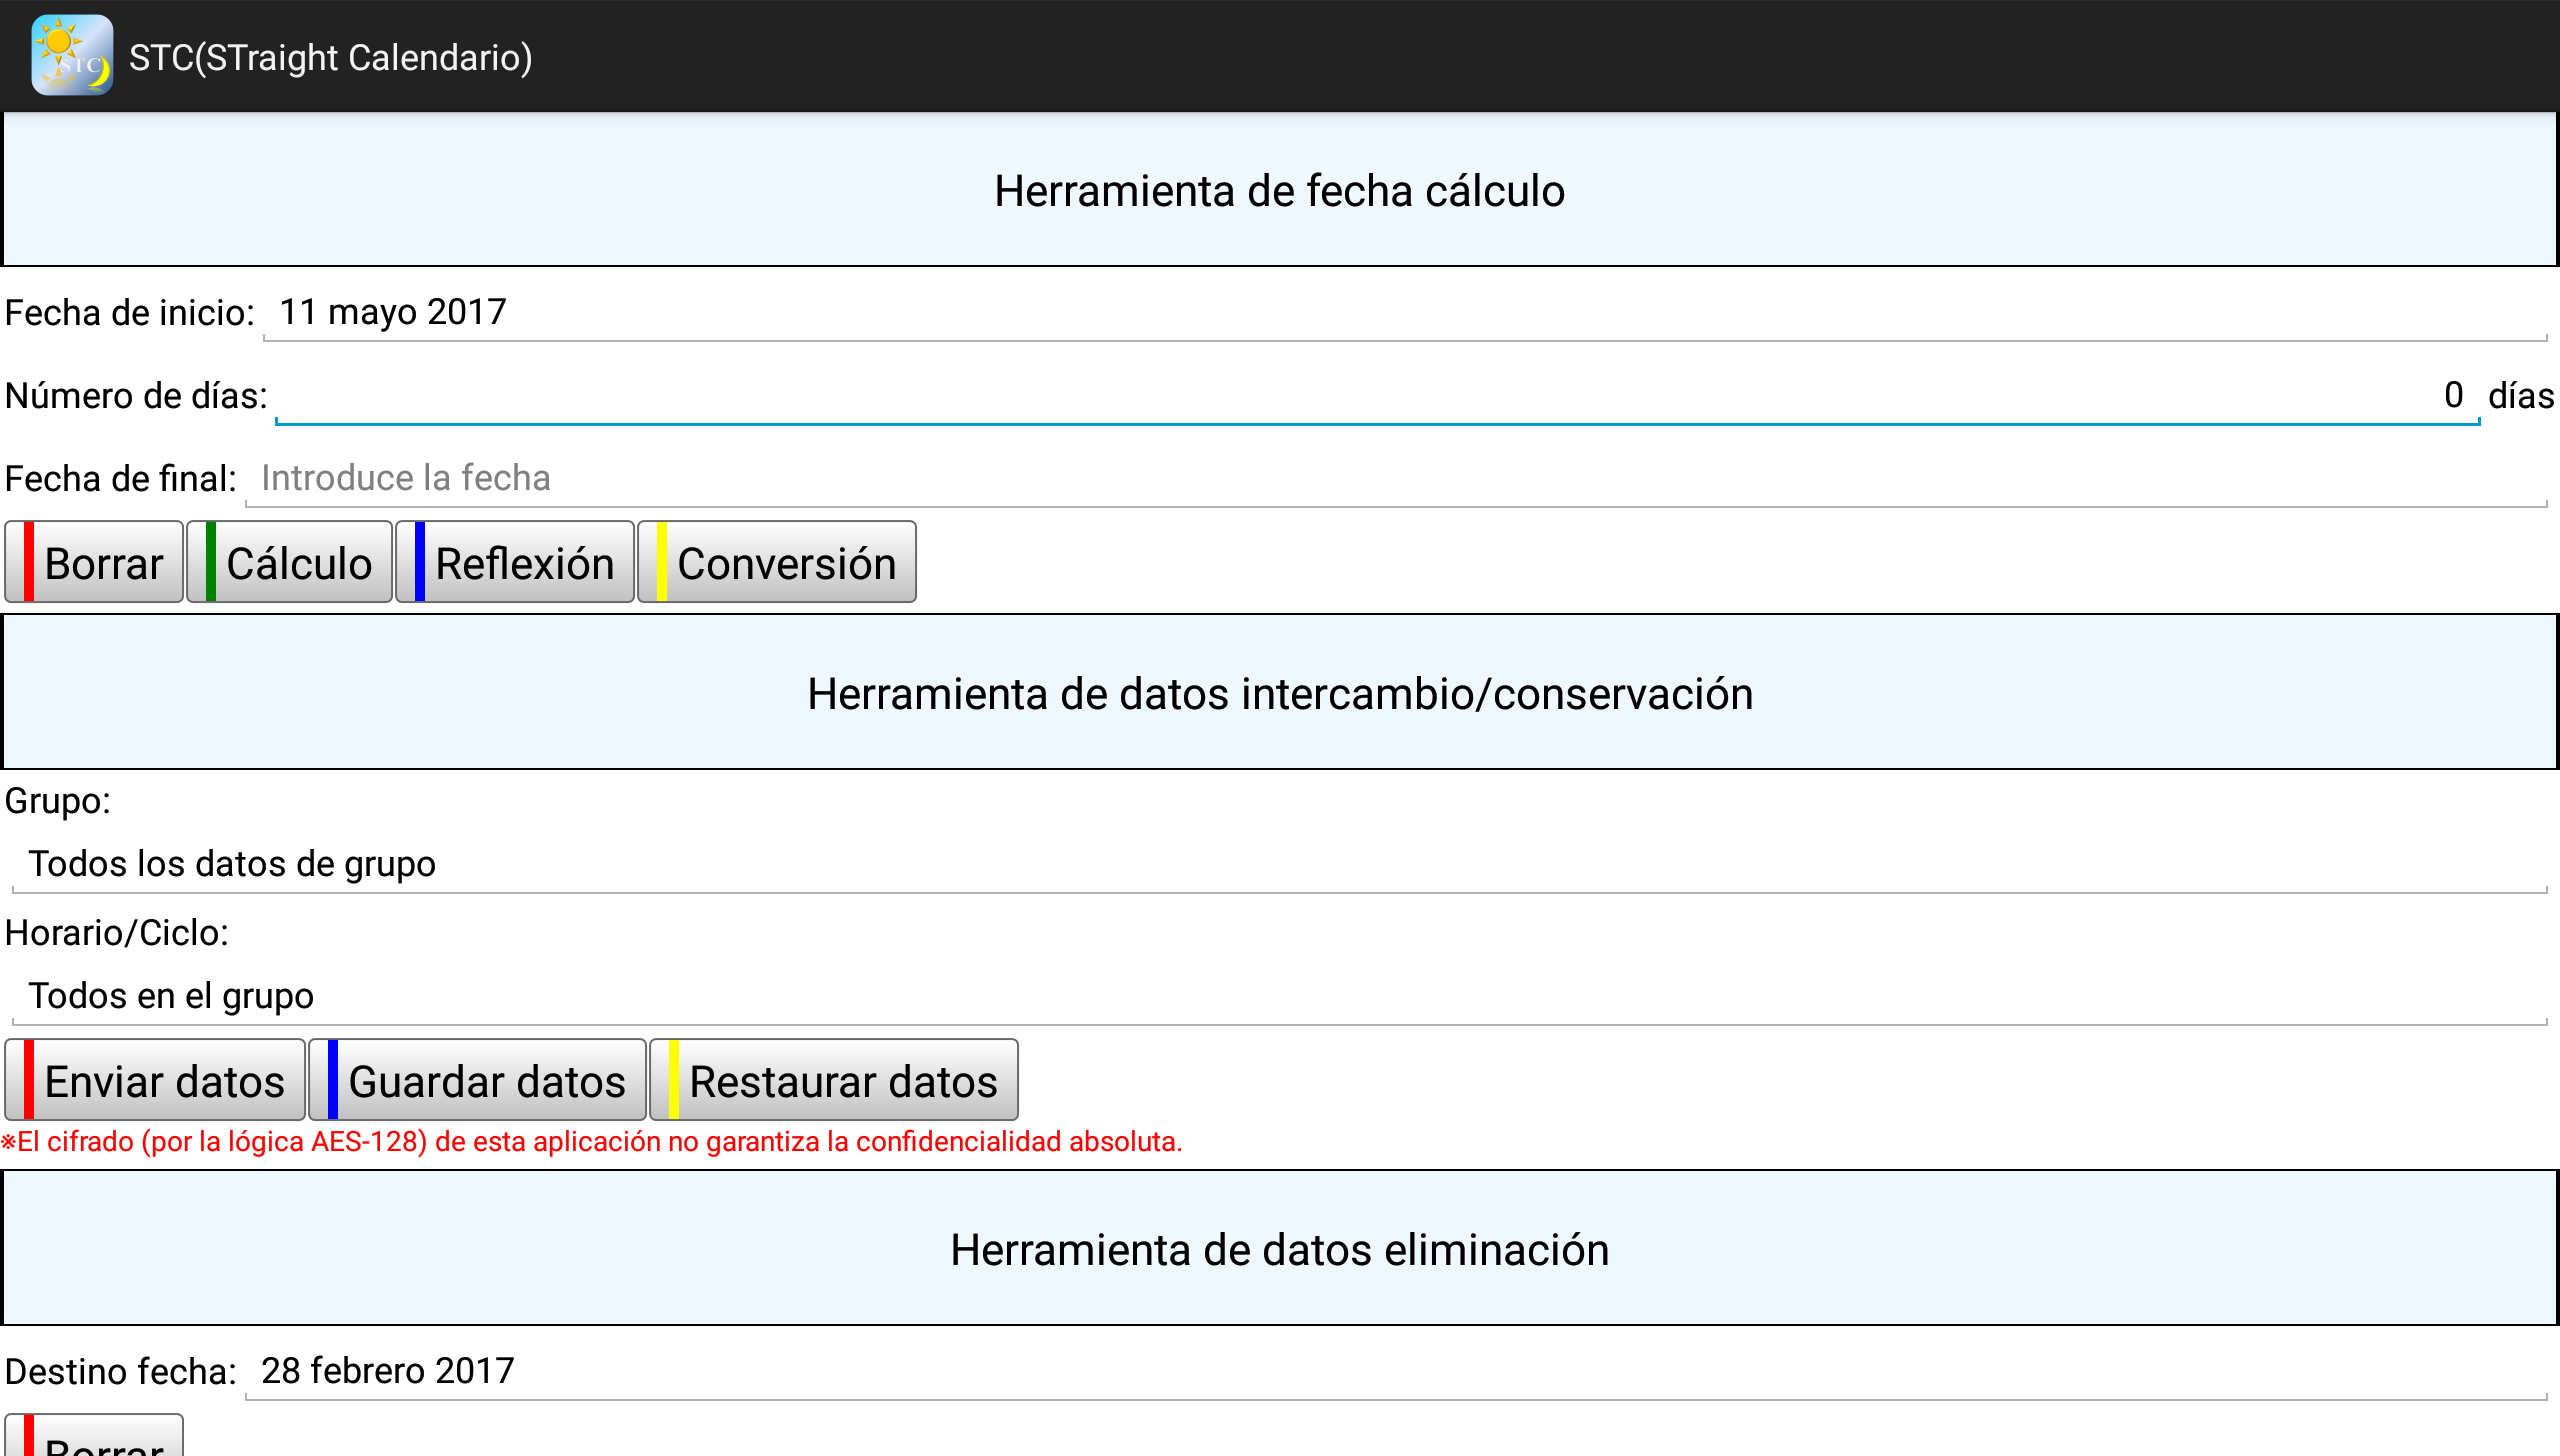Tap Restaurar datos button
The height and width of the screenshot is (1456, 2560).
833,1081
